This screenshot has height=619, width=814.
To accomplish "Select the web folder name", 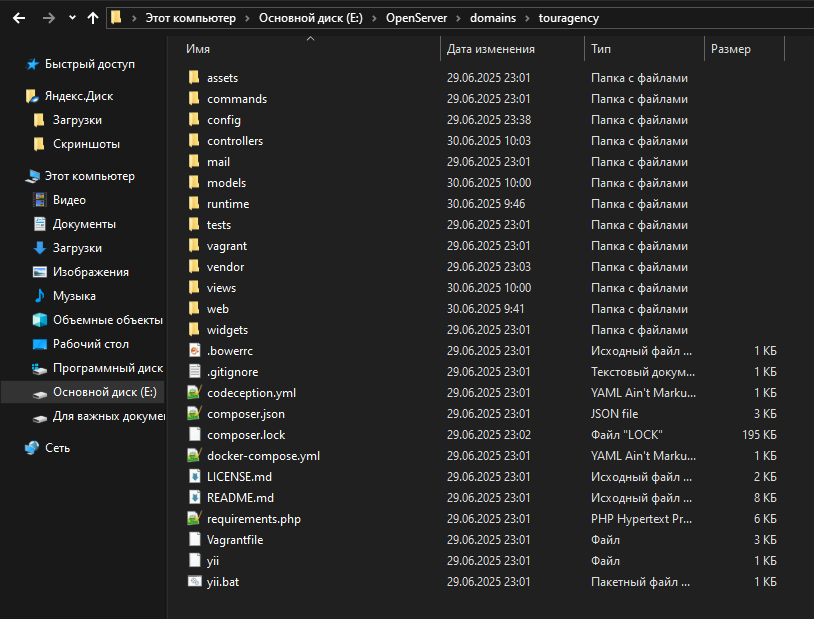I will tap(218, 309).
